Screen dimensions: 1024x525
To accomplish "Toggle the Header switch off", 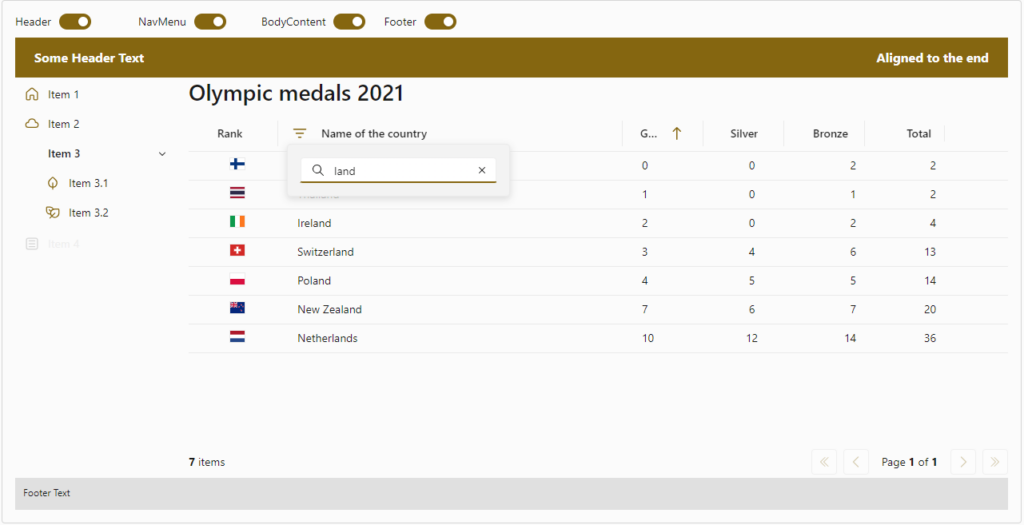I will tap(75, 22).
